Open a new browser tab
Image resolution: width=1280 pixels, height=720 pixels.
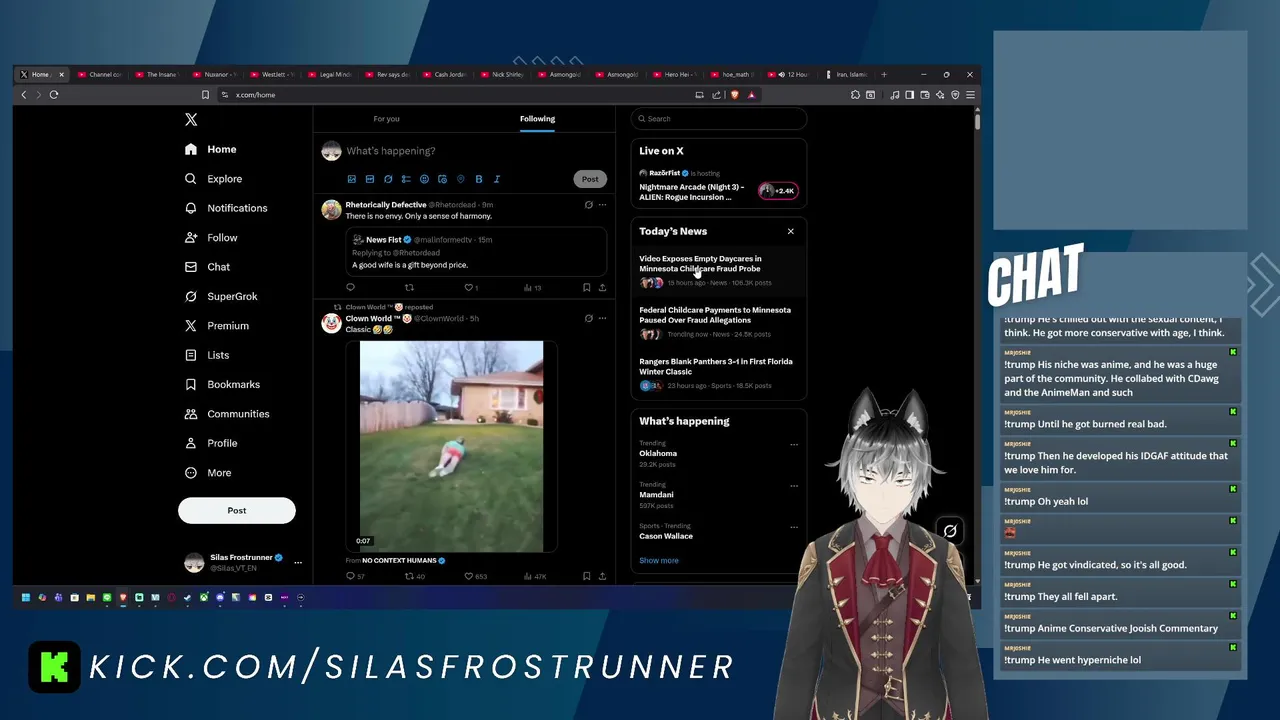coord(884,74)
